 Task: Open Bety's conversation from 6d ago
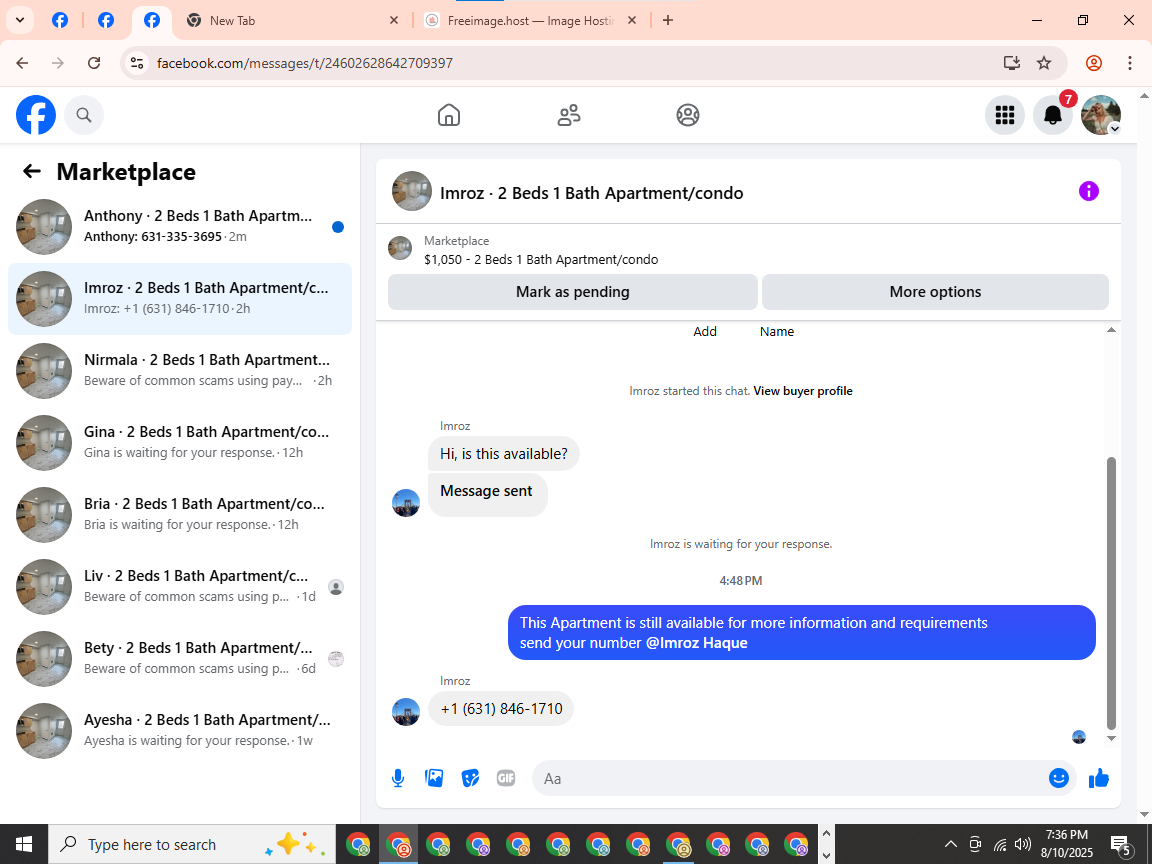(x=179, y=659)
